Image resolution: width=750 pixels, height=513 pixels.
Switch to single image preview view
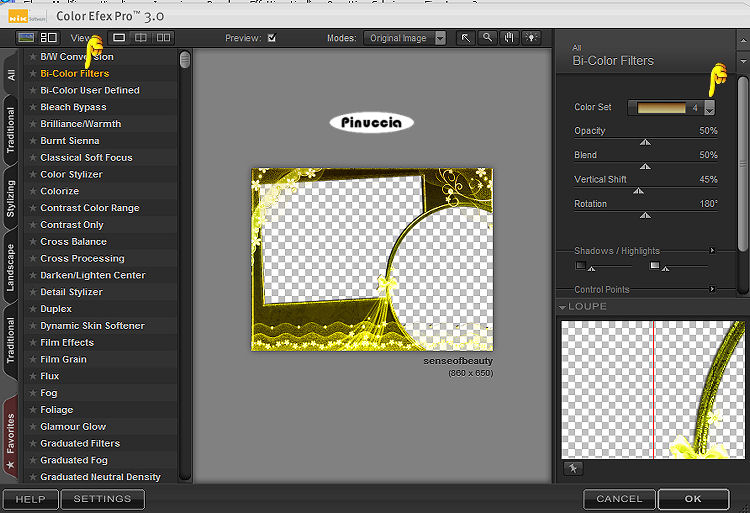point(119,38)
